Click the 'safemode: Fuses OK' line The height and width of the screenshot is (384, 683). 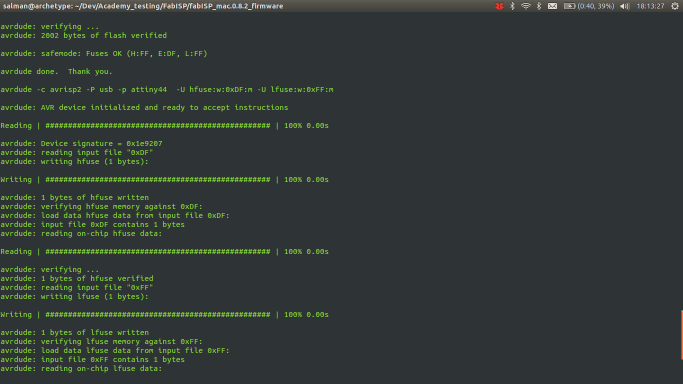104,54
